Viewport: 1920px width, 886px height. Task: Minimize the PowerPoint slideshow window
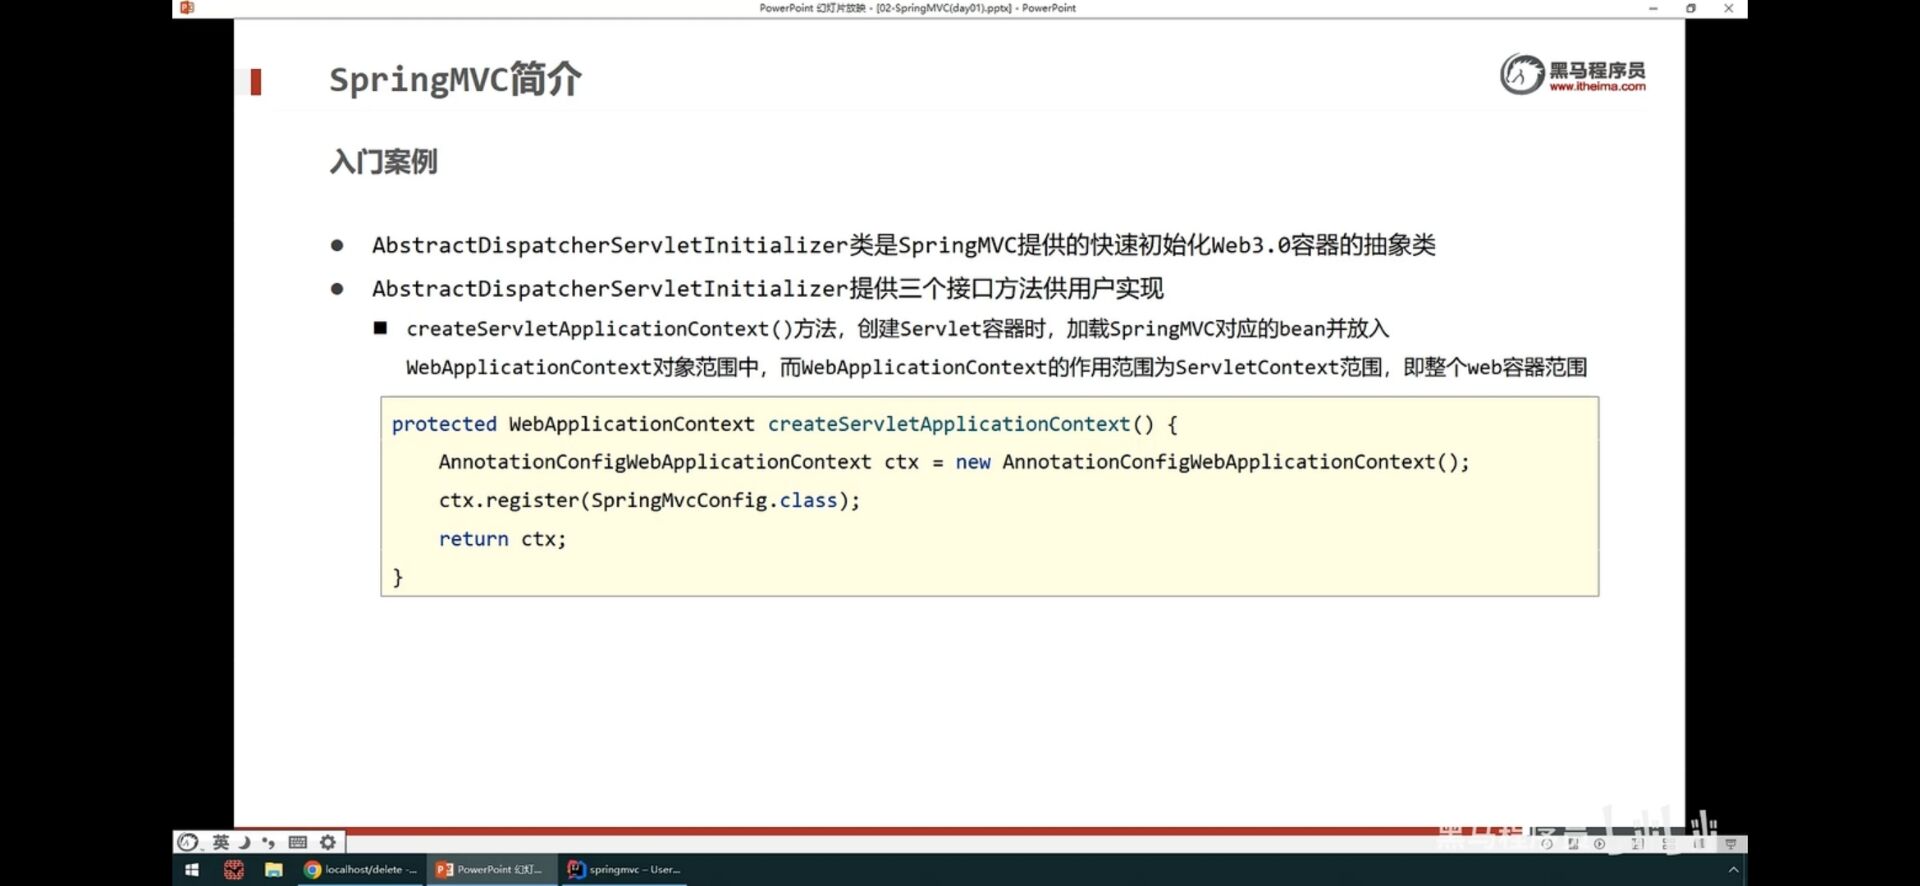pos(1653,8)
